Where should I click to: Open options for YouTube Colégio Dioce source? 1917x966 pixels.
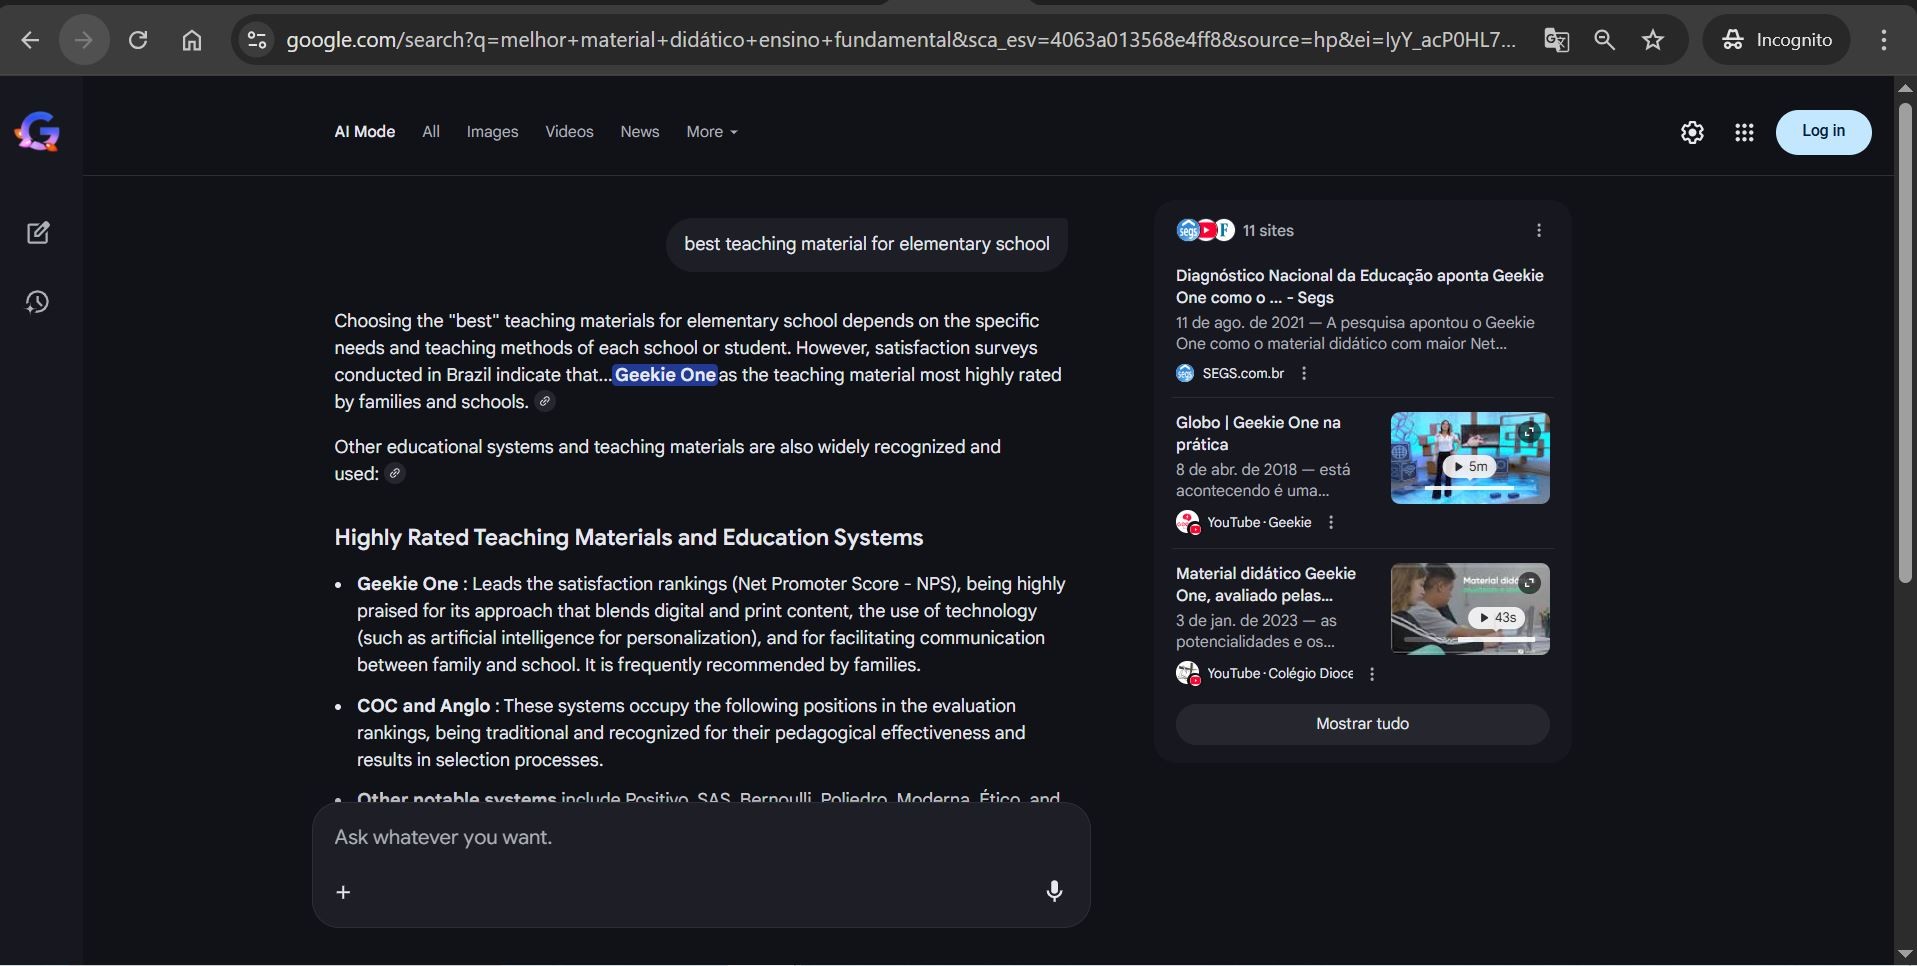click(x=1372, y=674)
